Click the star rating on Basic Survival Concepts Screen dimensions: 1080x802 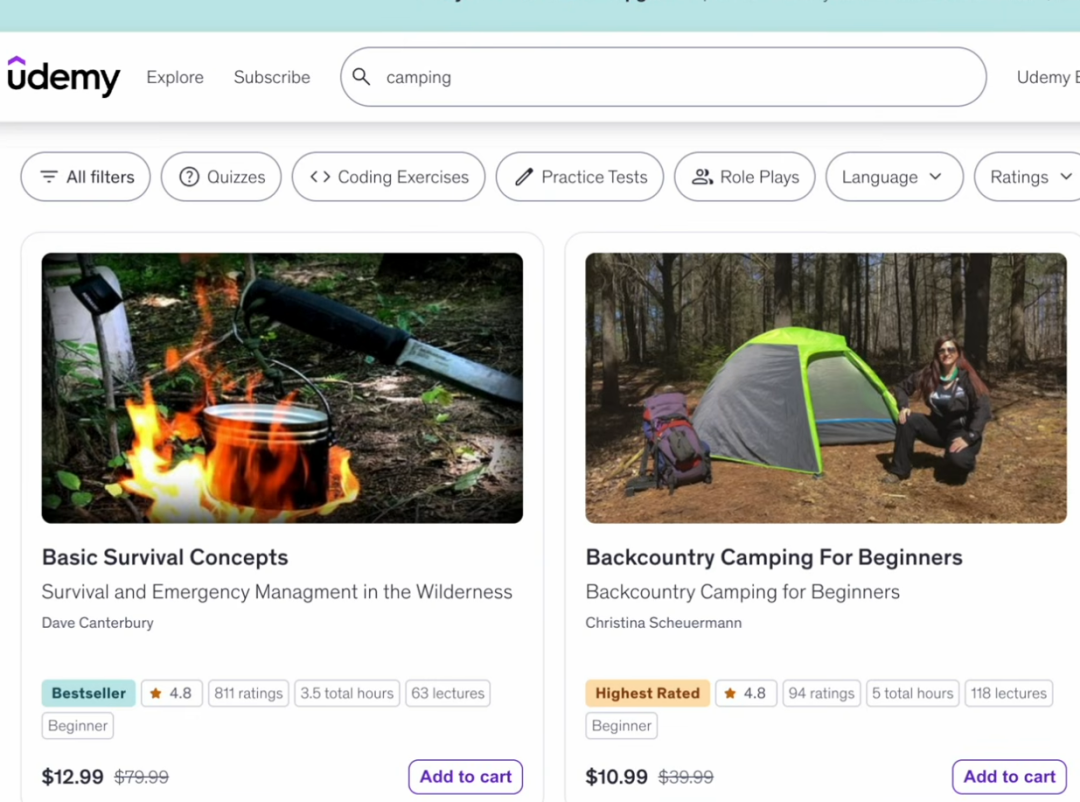(x=172, y=693)
